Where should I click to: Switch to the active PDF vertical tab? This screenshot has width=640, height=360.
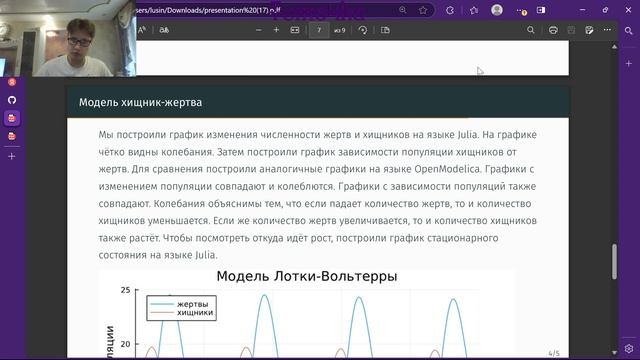pos(12,118)
